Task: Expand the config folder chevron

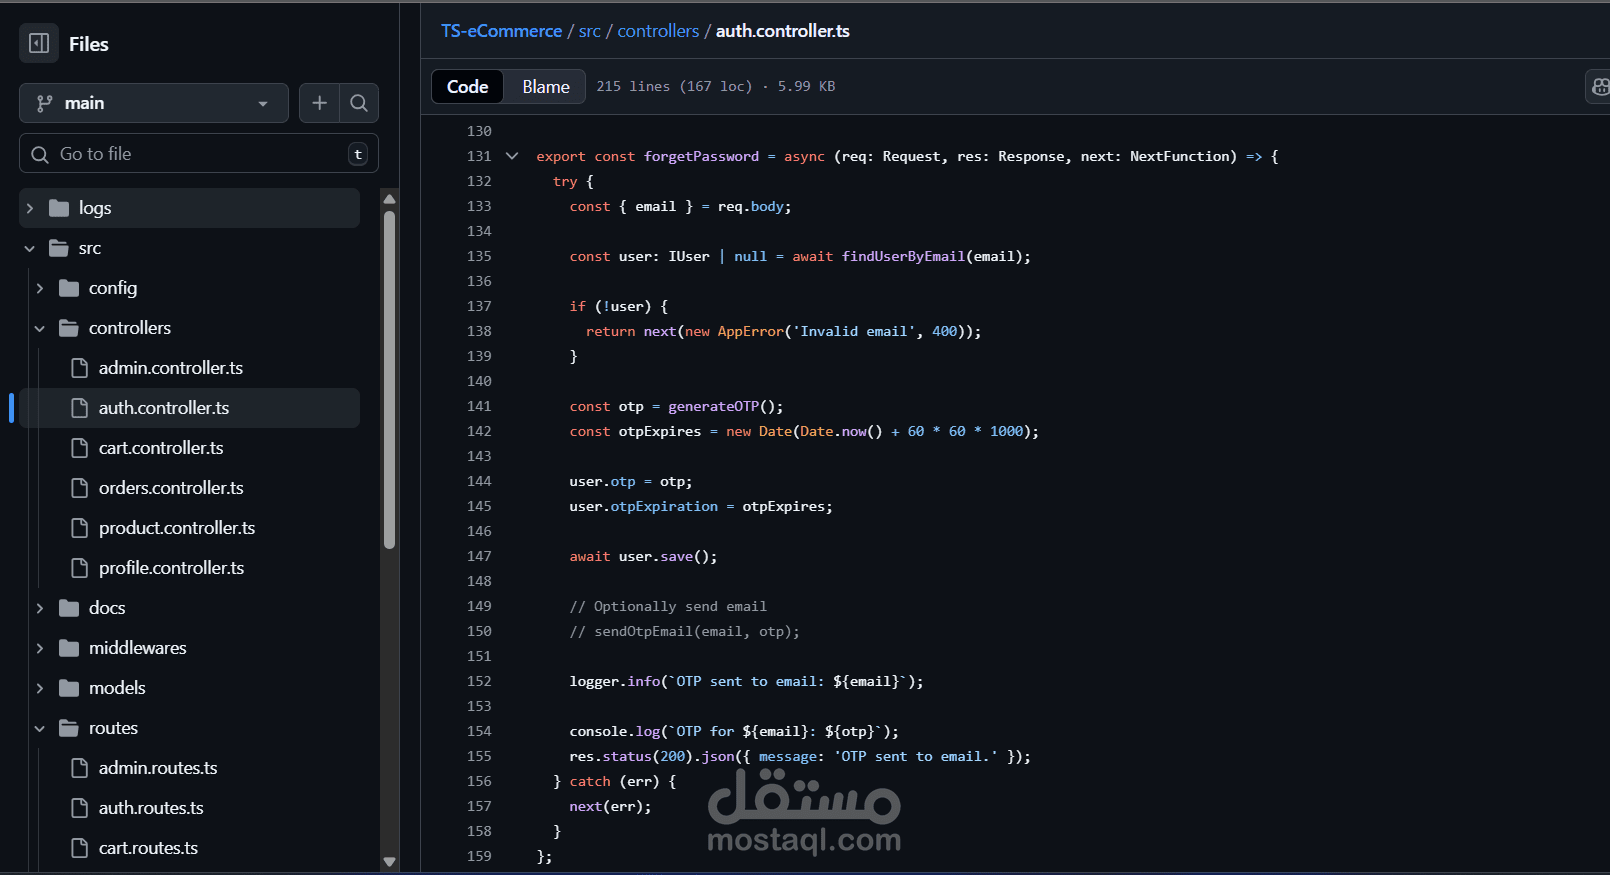Action: (40, 288)
